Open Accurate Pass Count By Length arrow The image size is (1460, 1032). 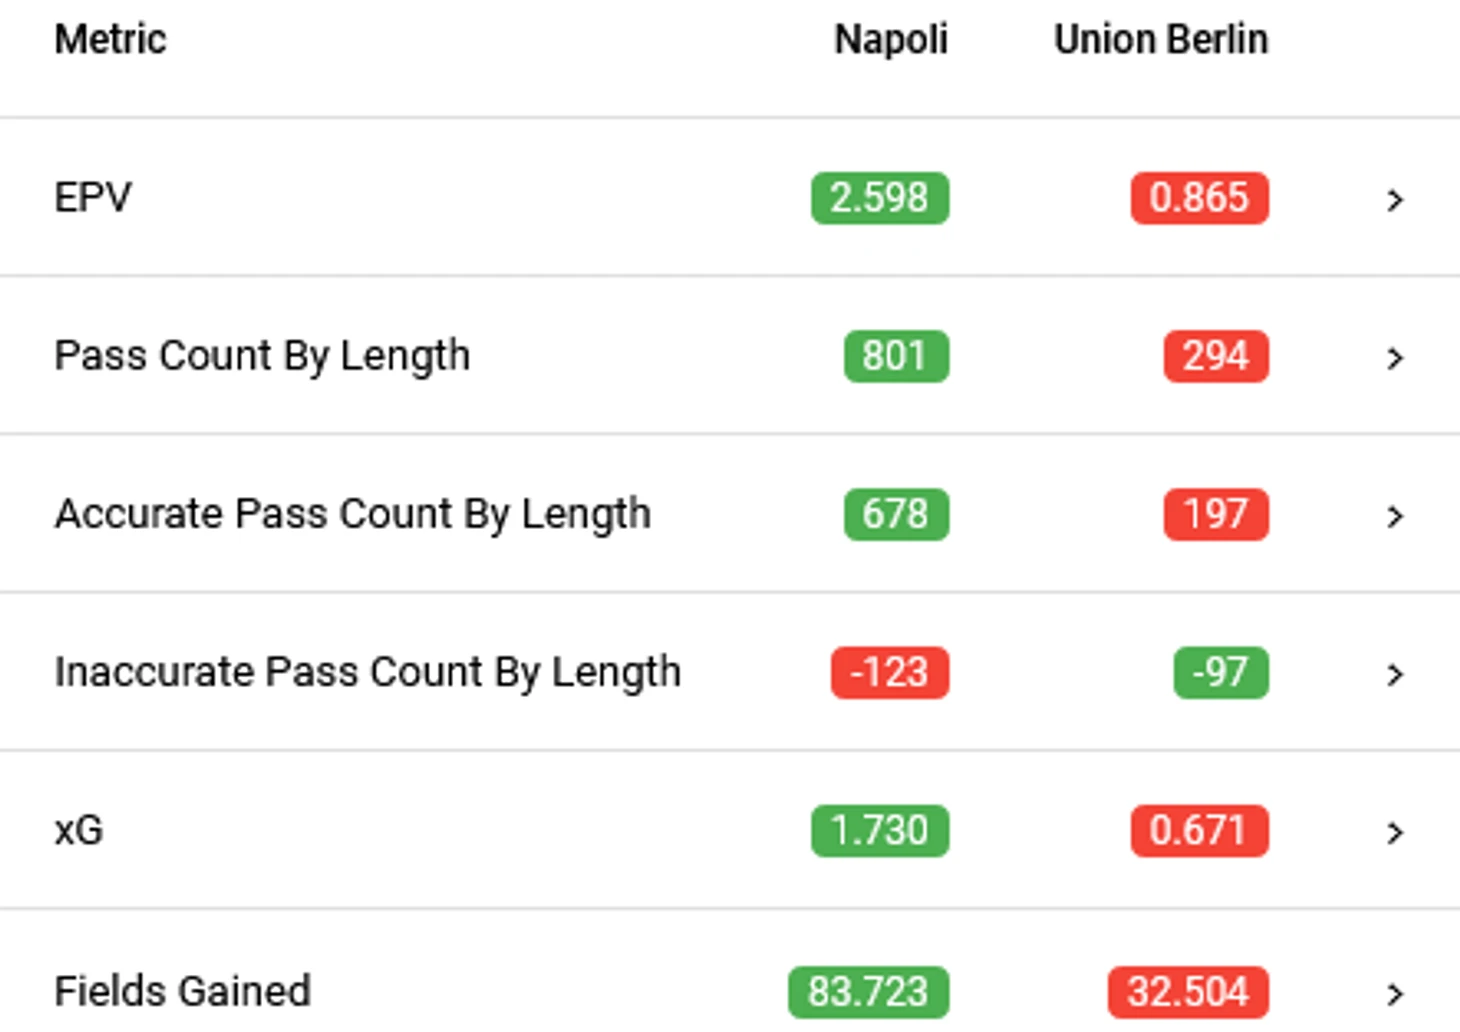pyautogui.click(x=1395, y=516)
